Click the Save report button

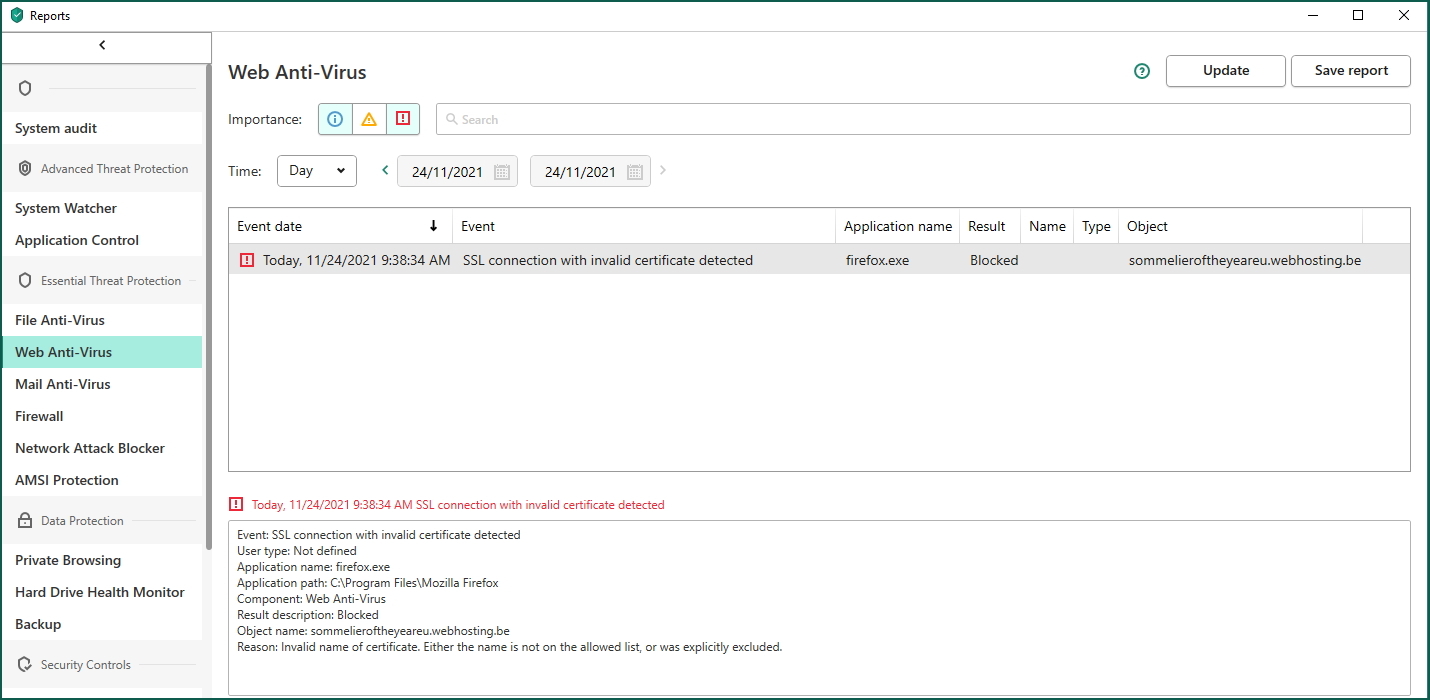(1350, 71)
